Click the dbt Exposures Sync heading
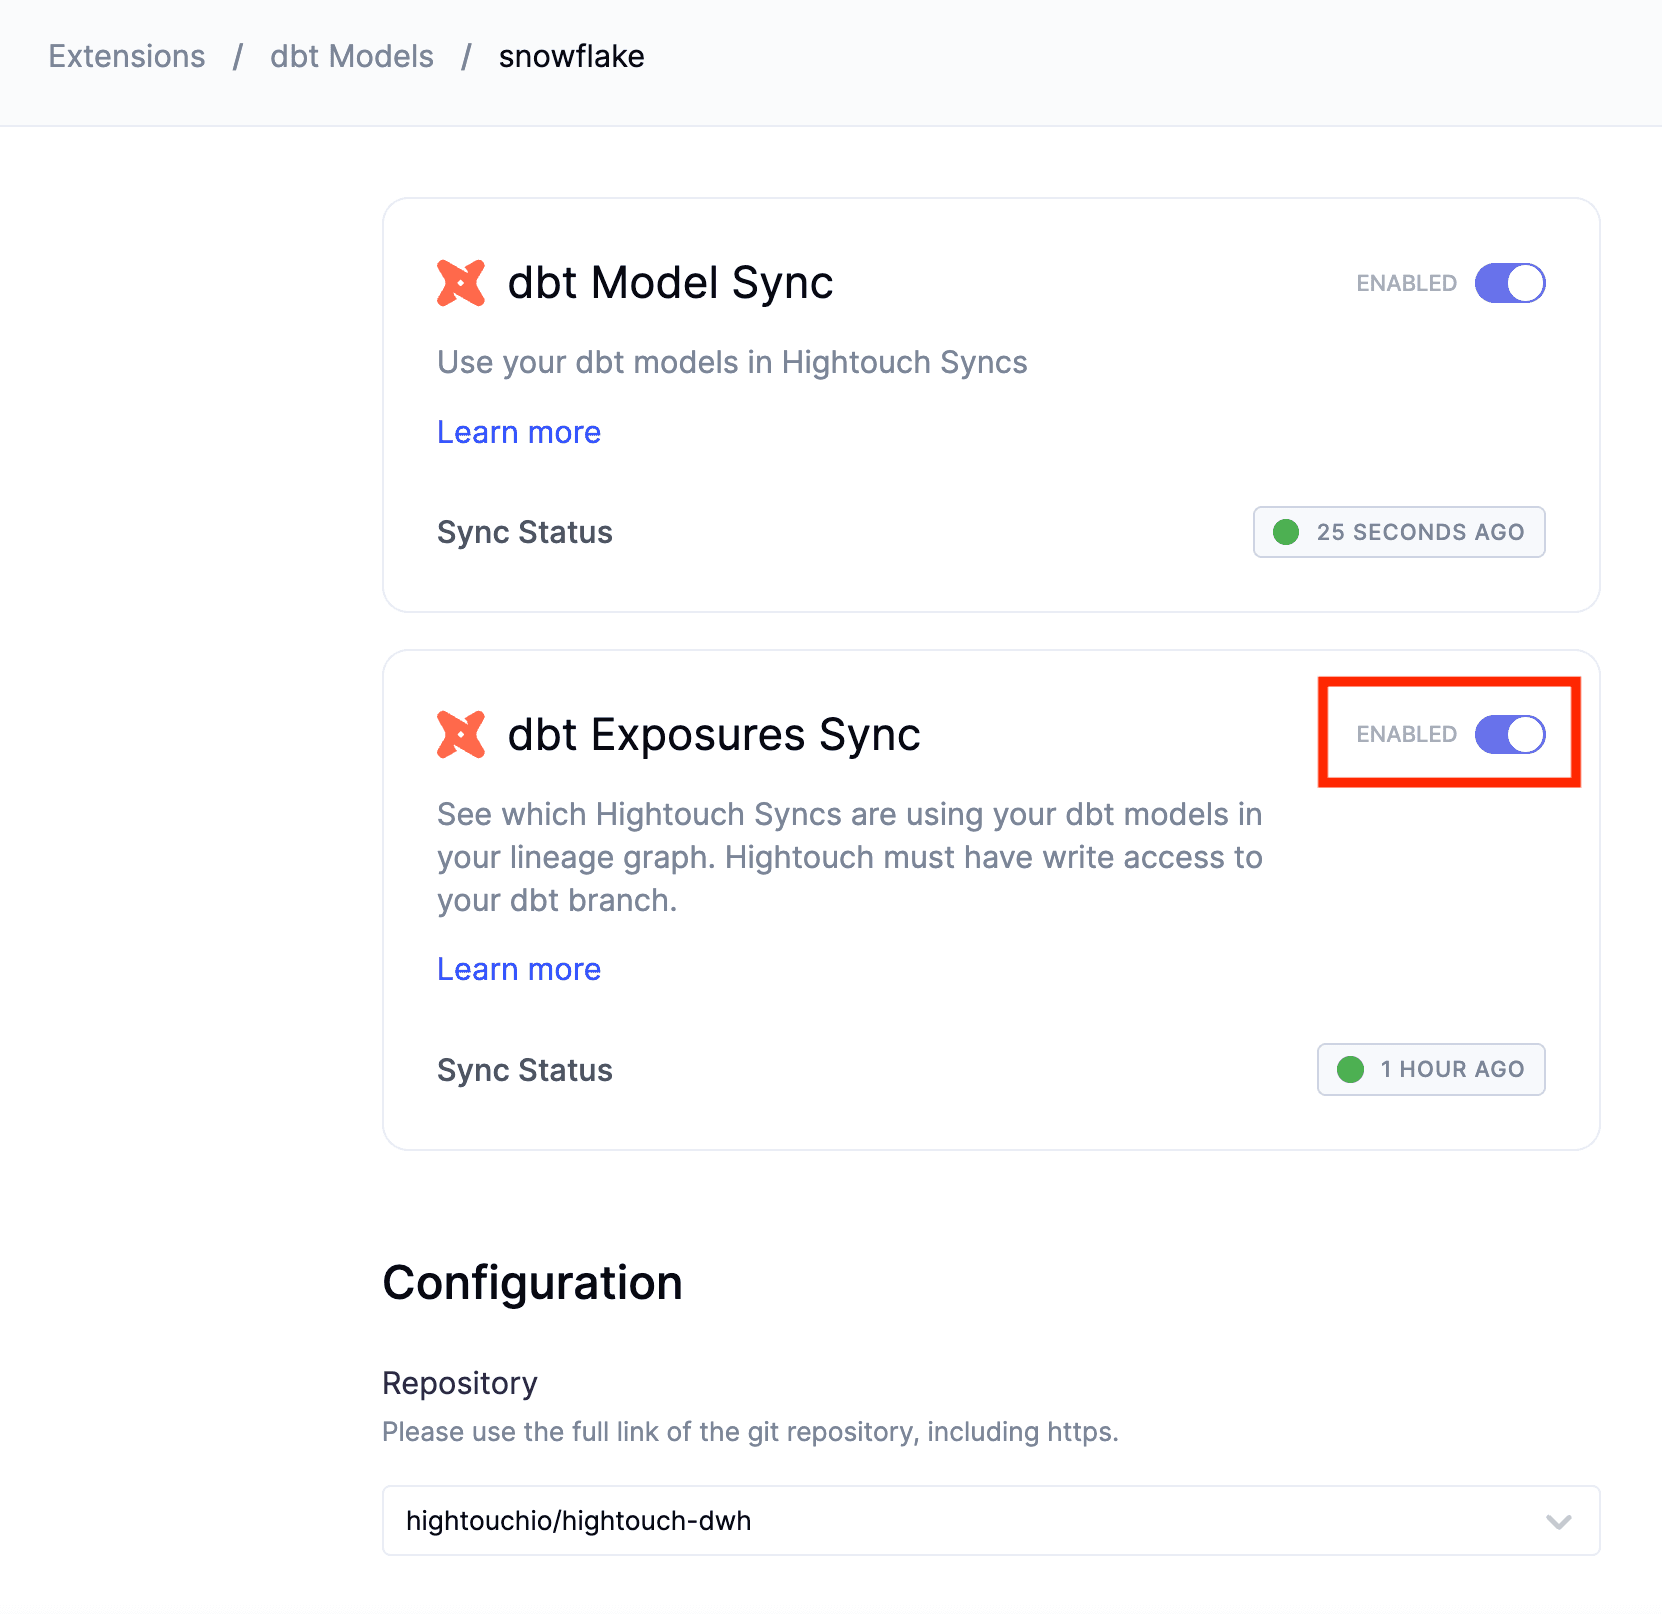The width and height of the screenshot is (1662, 1614). (x=713, y=735)
